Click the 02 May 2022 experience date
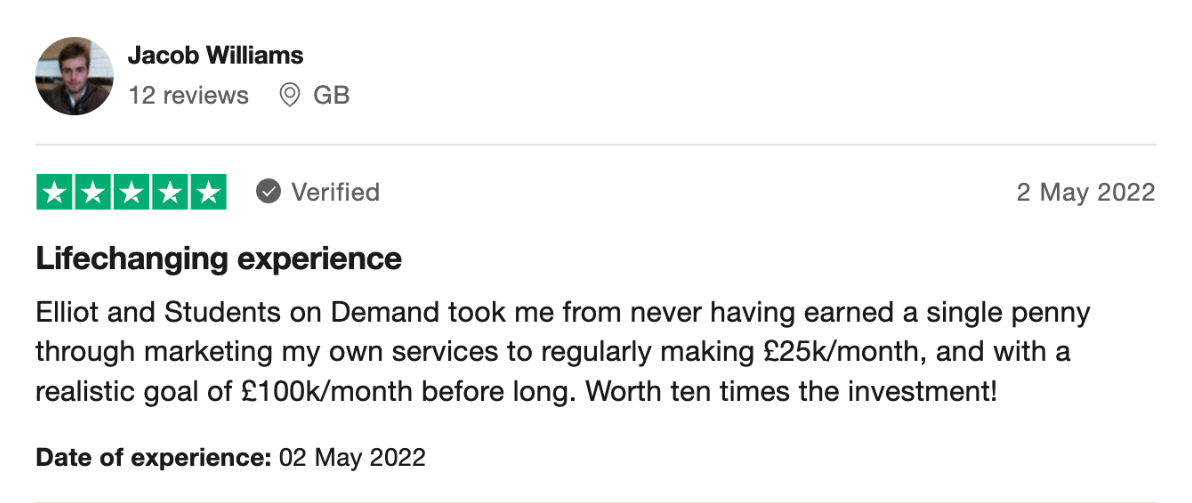 (x=352, y=458)
